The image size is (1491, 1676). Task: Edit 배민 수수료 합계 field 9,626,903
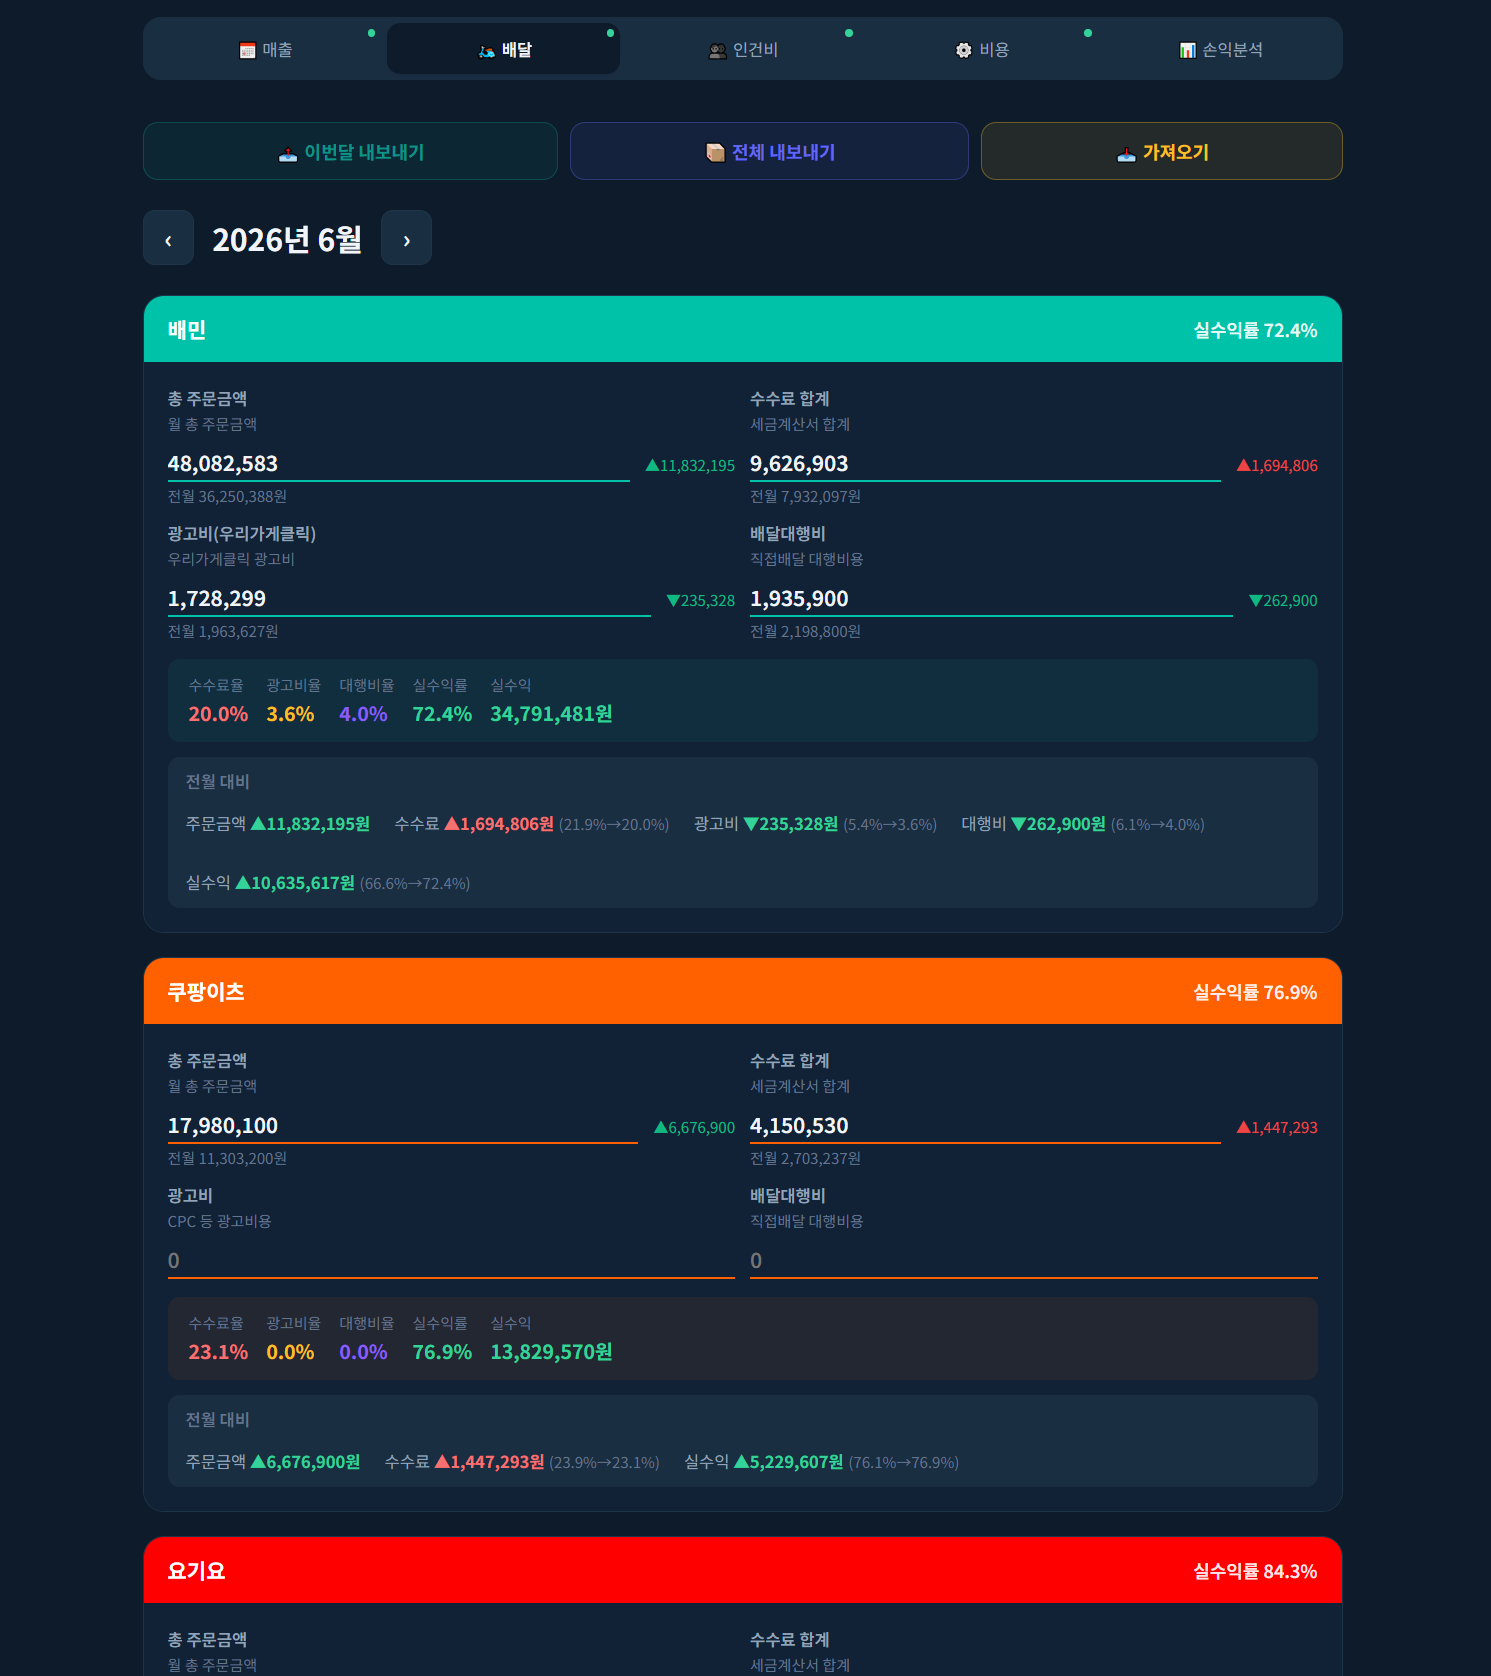(x=985, y=464)
